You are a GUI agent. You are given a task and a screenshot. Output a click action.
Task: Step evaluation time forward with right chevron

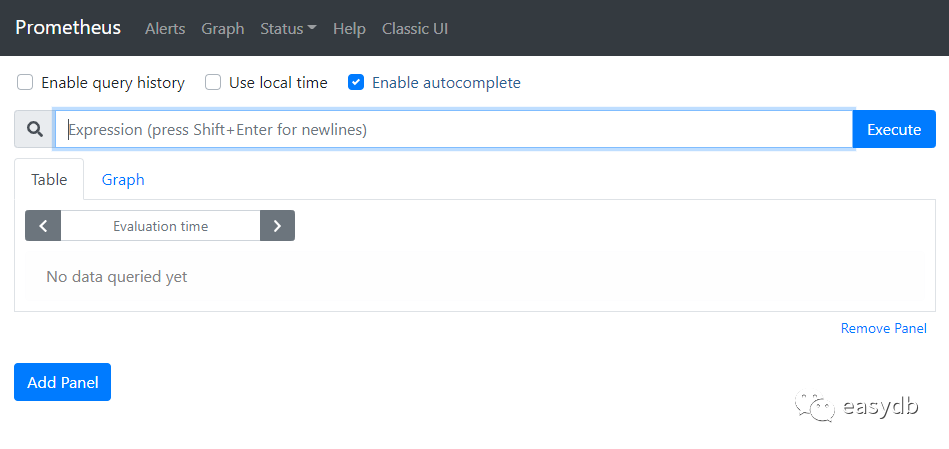pyautogui.click(x=277, y=226)
